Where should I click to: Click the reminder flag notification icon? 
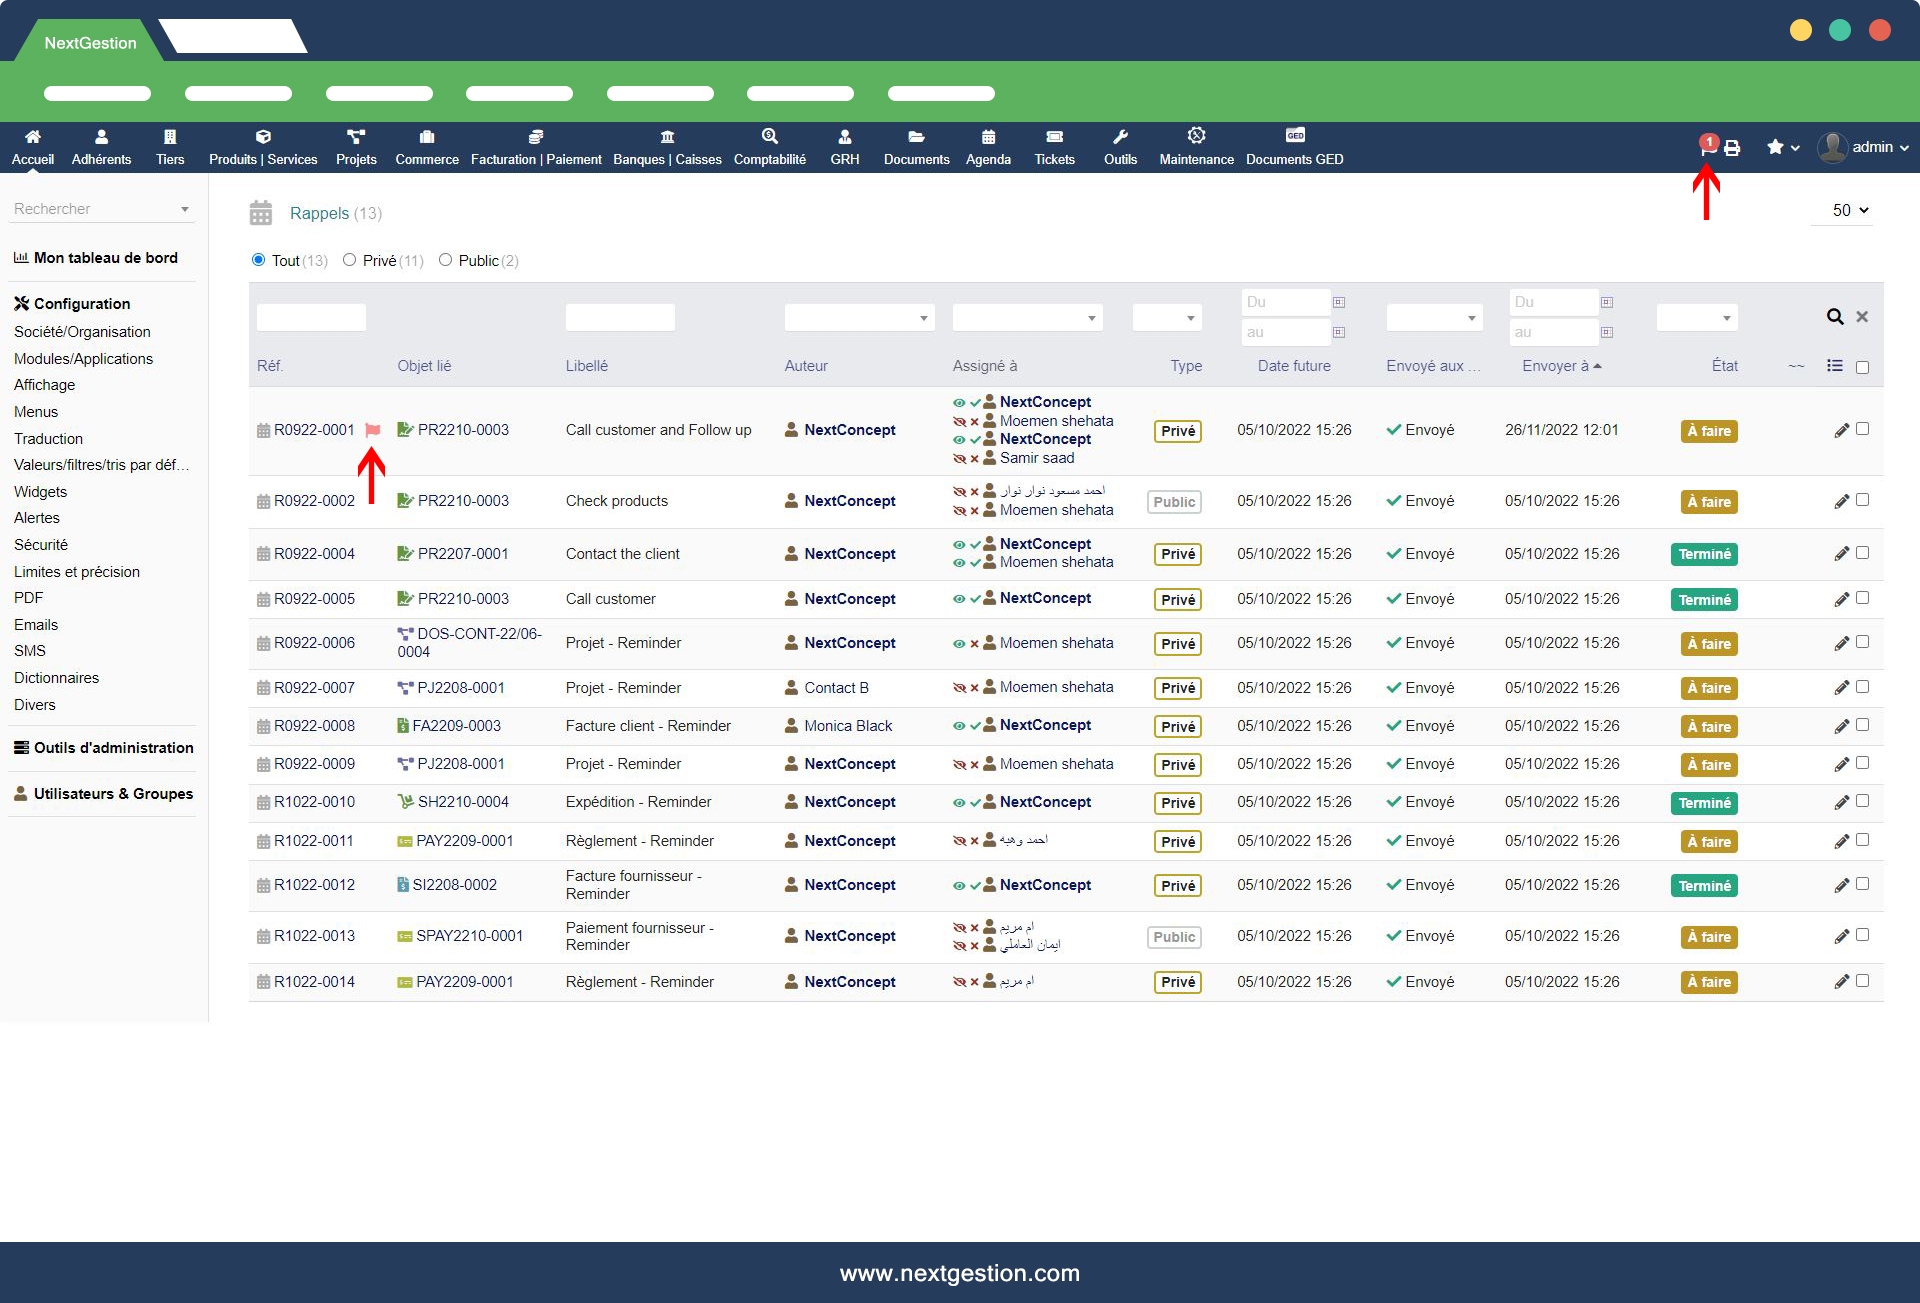[x=1707, y=148]
